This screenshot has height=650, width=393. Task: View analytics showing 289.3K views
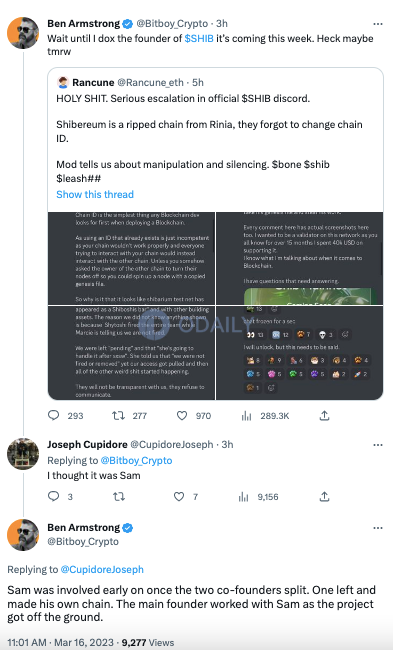point(265,416)
